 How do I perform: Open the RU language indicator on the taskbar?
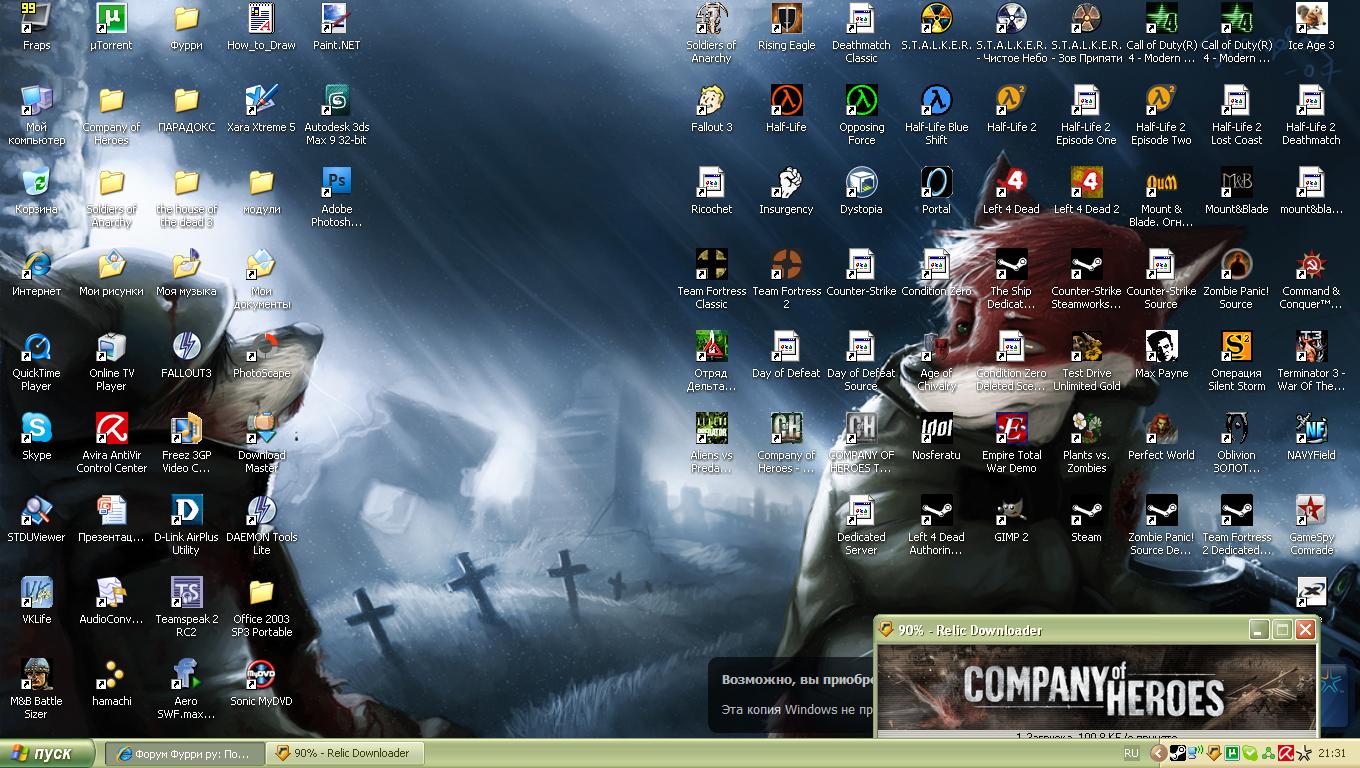click(1131, 753)
